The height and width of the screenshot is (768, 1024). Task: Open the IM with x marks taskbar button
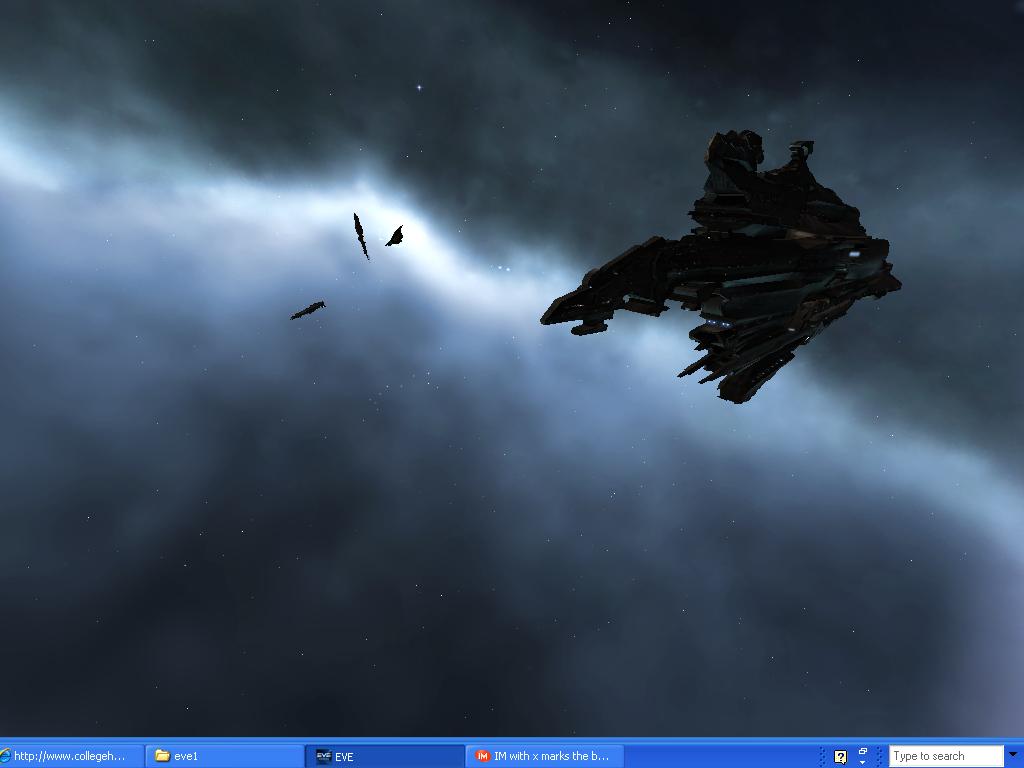545,756
